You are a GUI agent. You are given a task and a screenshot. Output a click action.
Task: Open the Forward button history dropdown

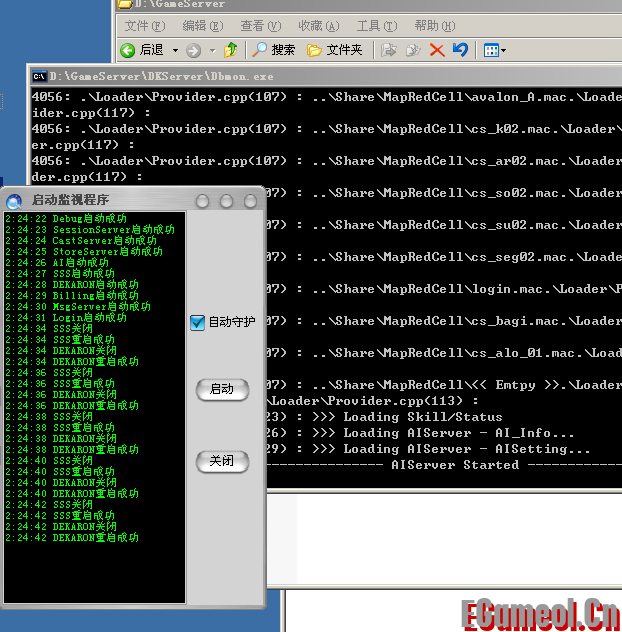click(211, 50)
